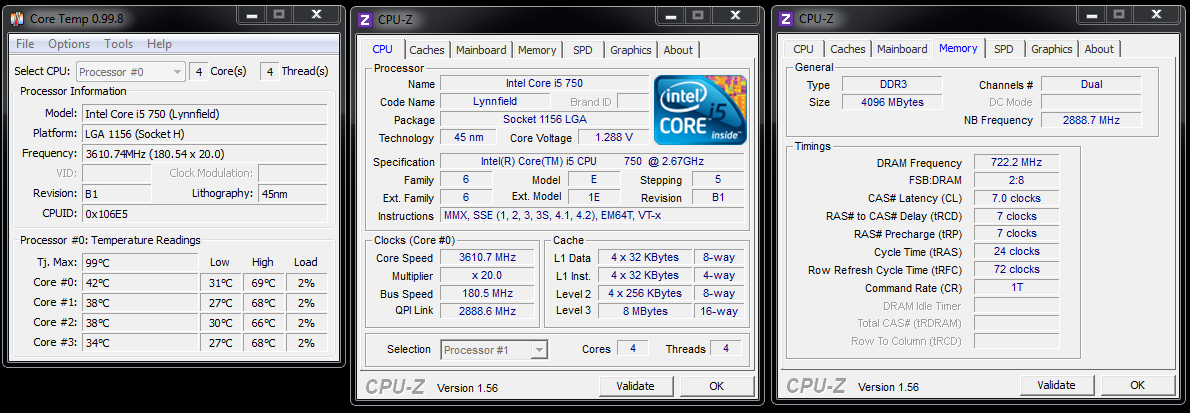1190x413 pixels.
Task: Click the Intel Core i5 inside logo
Action: pyautogui.click(x=700, y=109)
